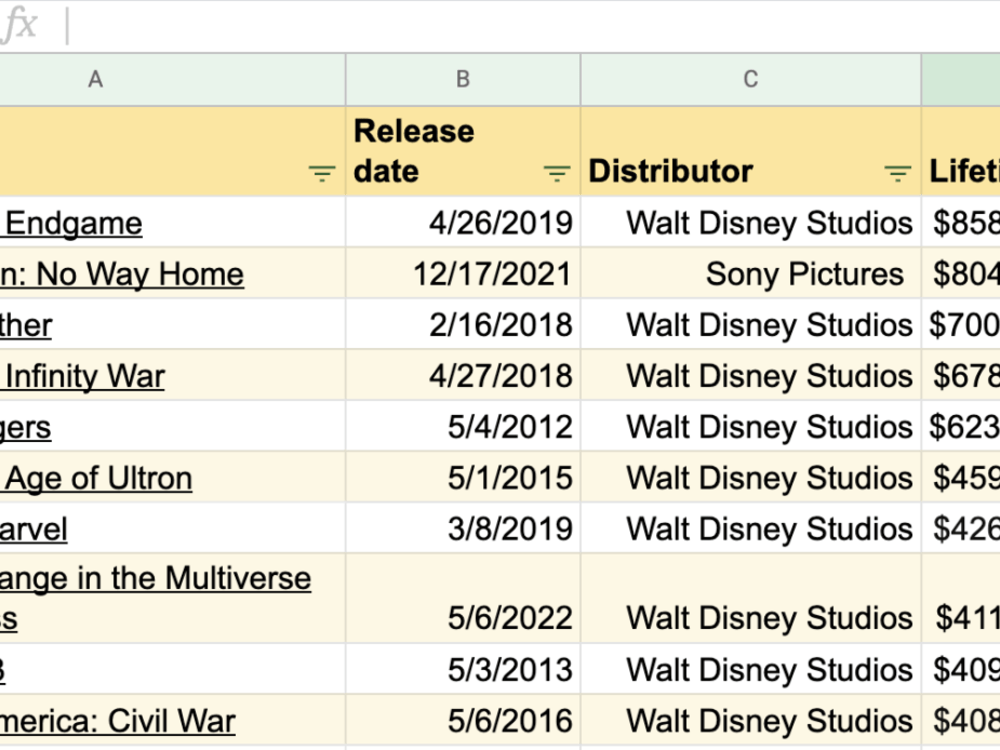Open the Endgame movie link
Viewport: 1000px width, 750px height.
coord(71,223)
